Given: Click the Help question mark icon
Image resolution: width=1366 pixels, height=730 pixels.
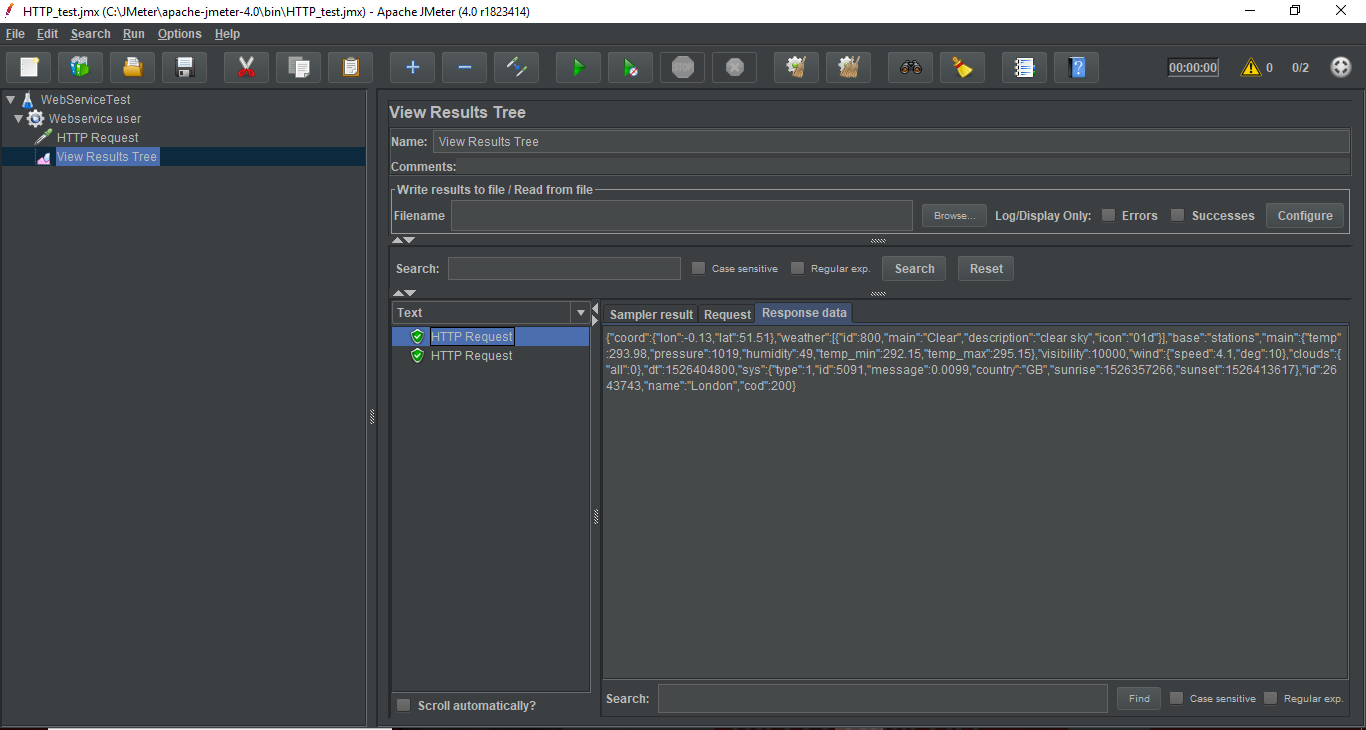Looking at the screenshot, I should 1076,67.
